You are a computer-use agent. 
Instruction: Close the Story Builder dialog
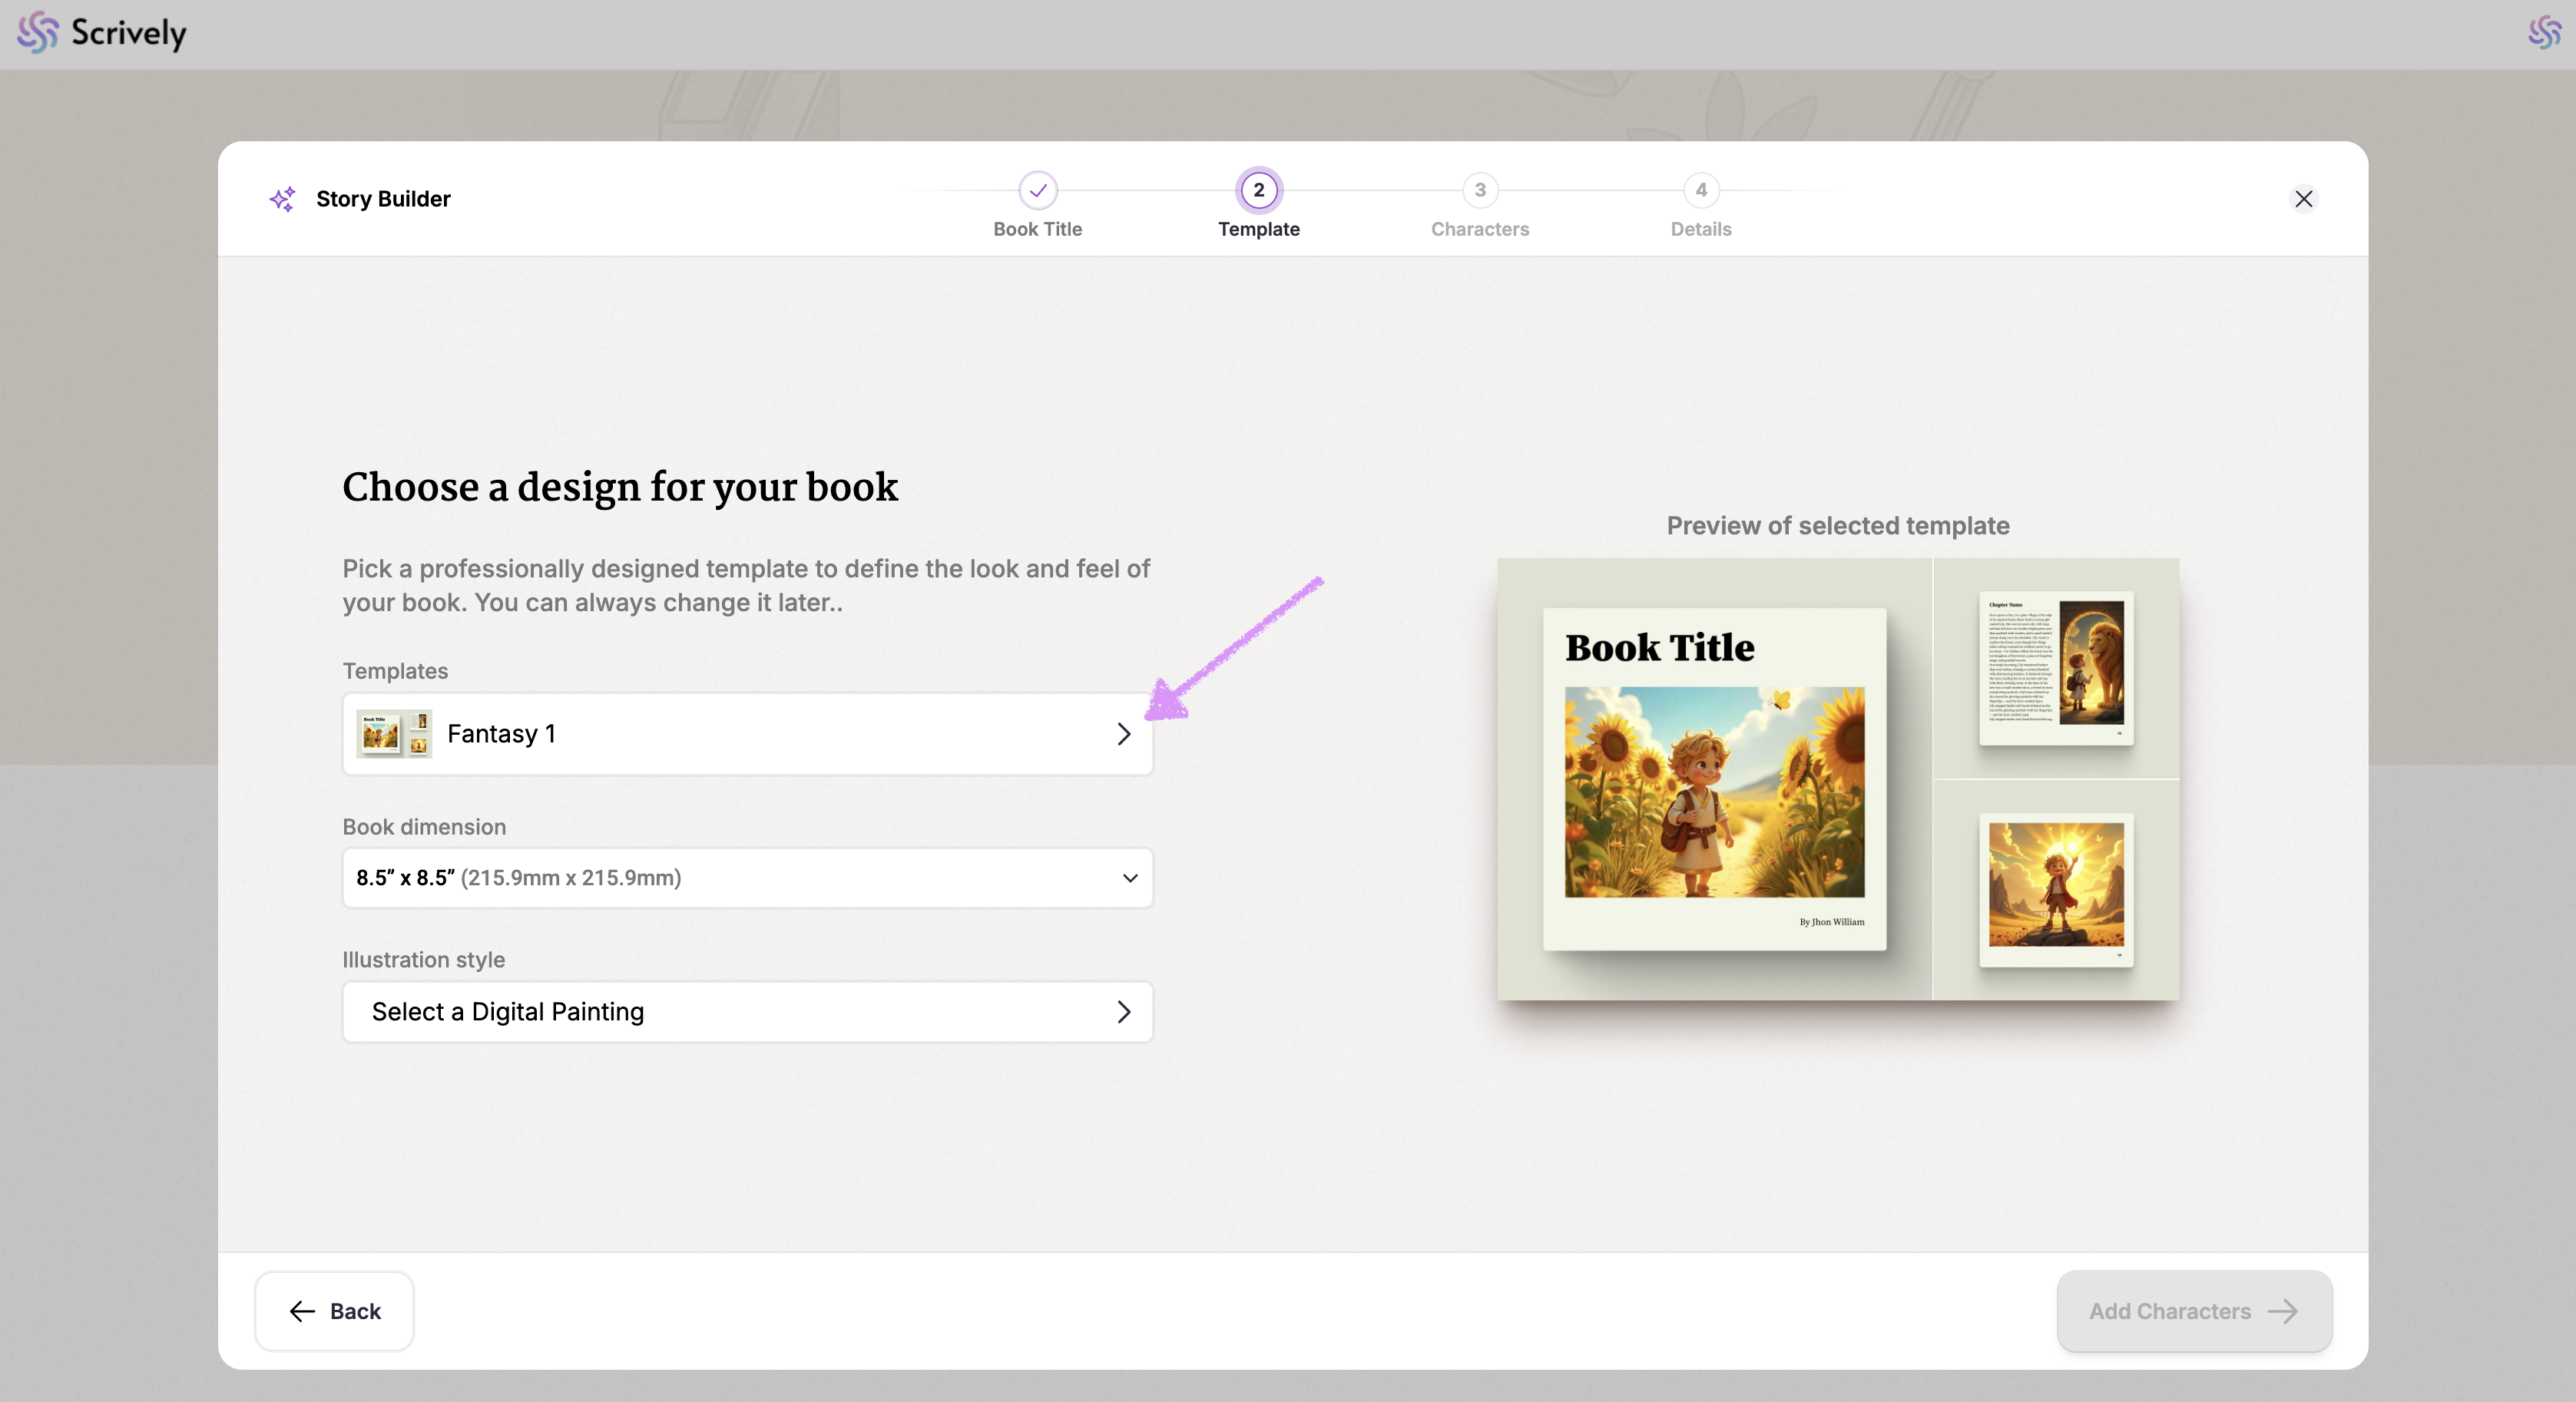pos(2303,199)
